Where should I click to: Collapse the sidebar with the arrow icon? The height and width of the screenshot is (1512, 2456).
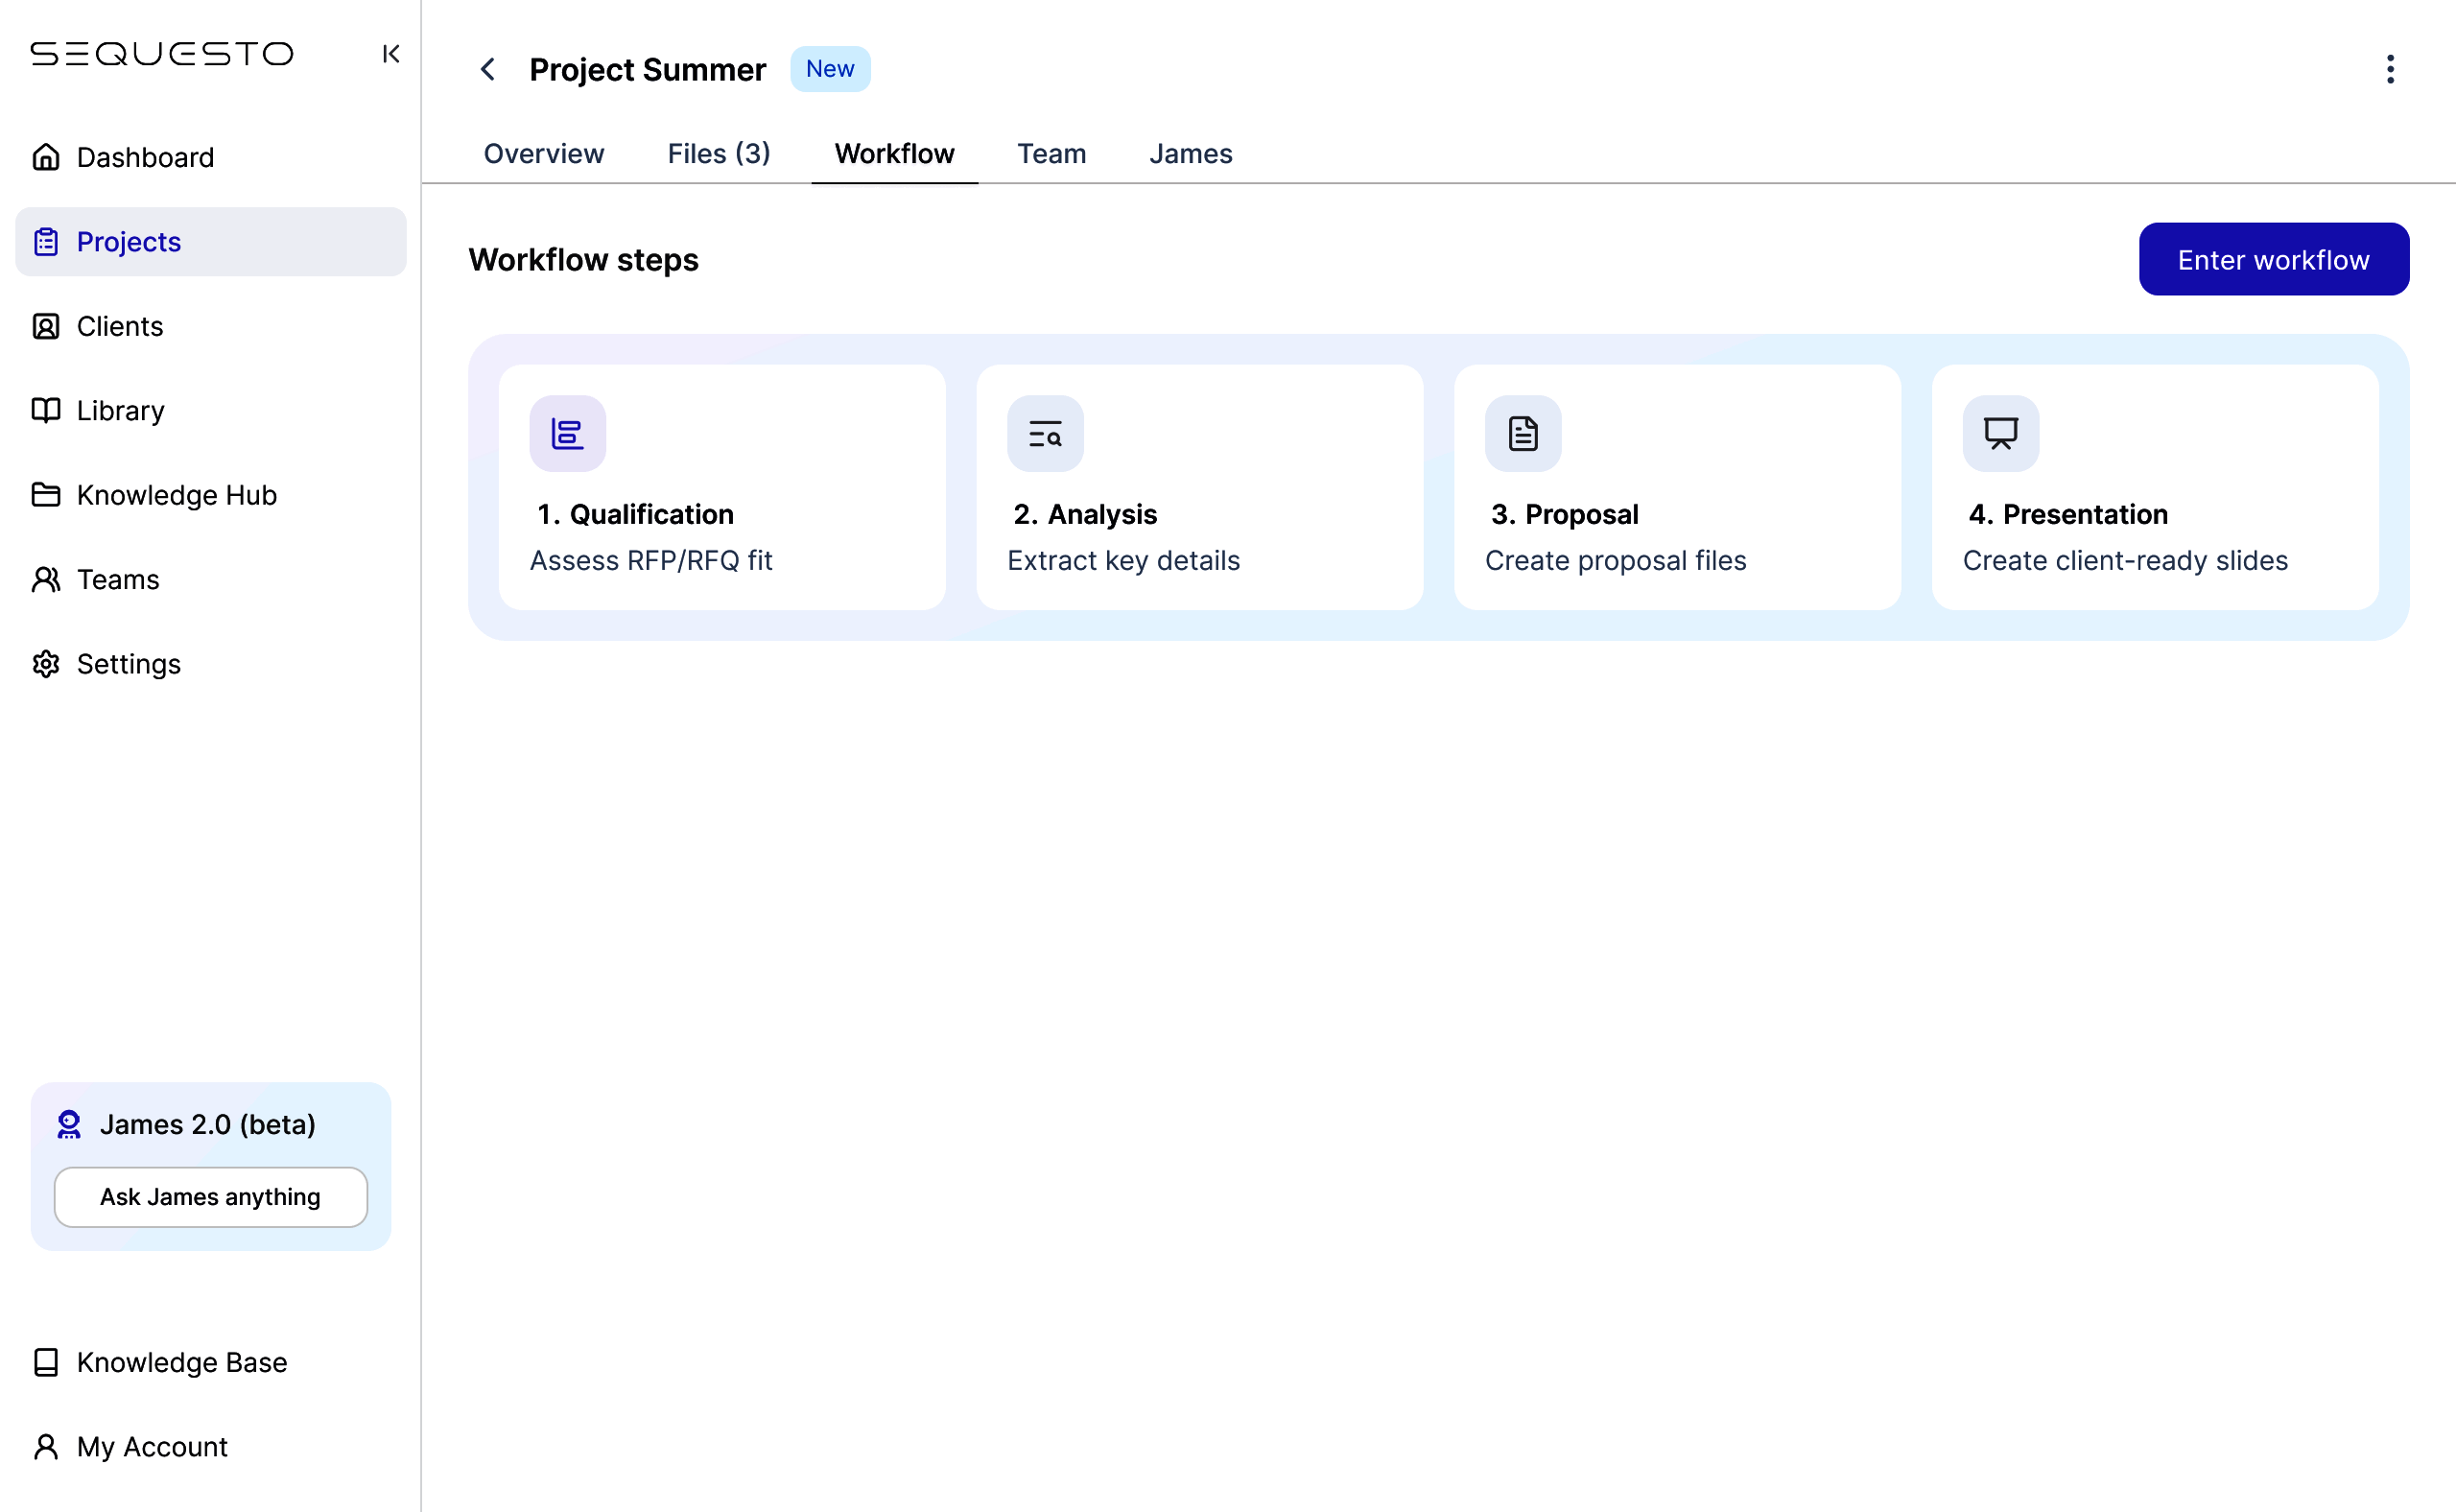click(x=391, y=54)
